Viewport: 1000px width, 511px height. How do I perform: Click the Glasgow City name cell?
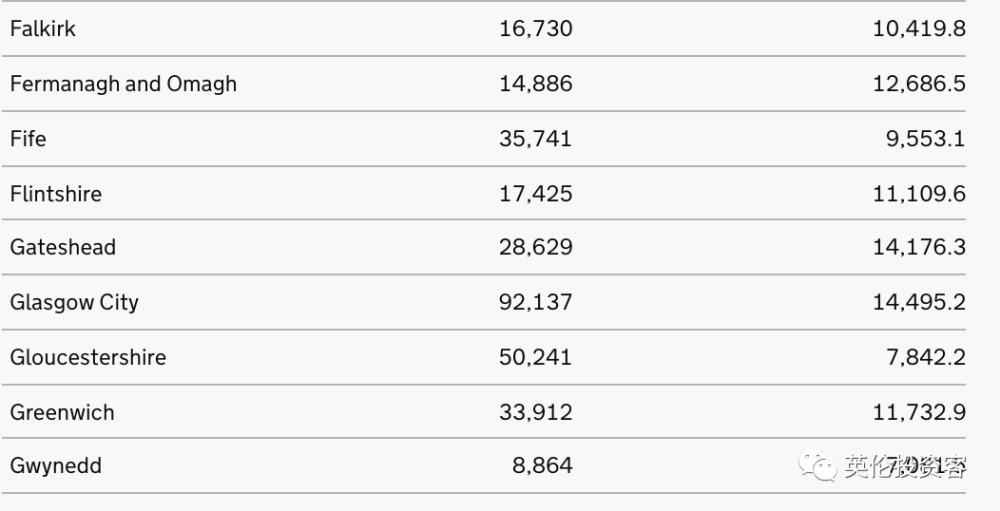point(74,302)
